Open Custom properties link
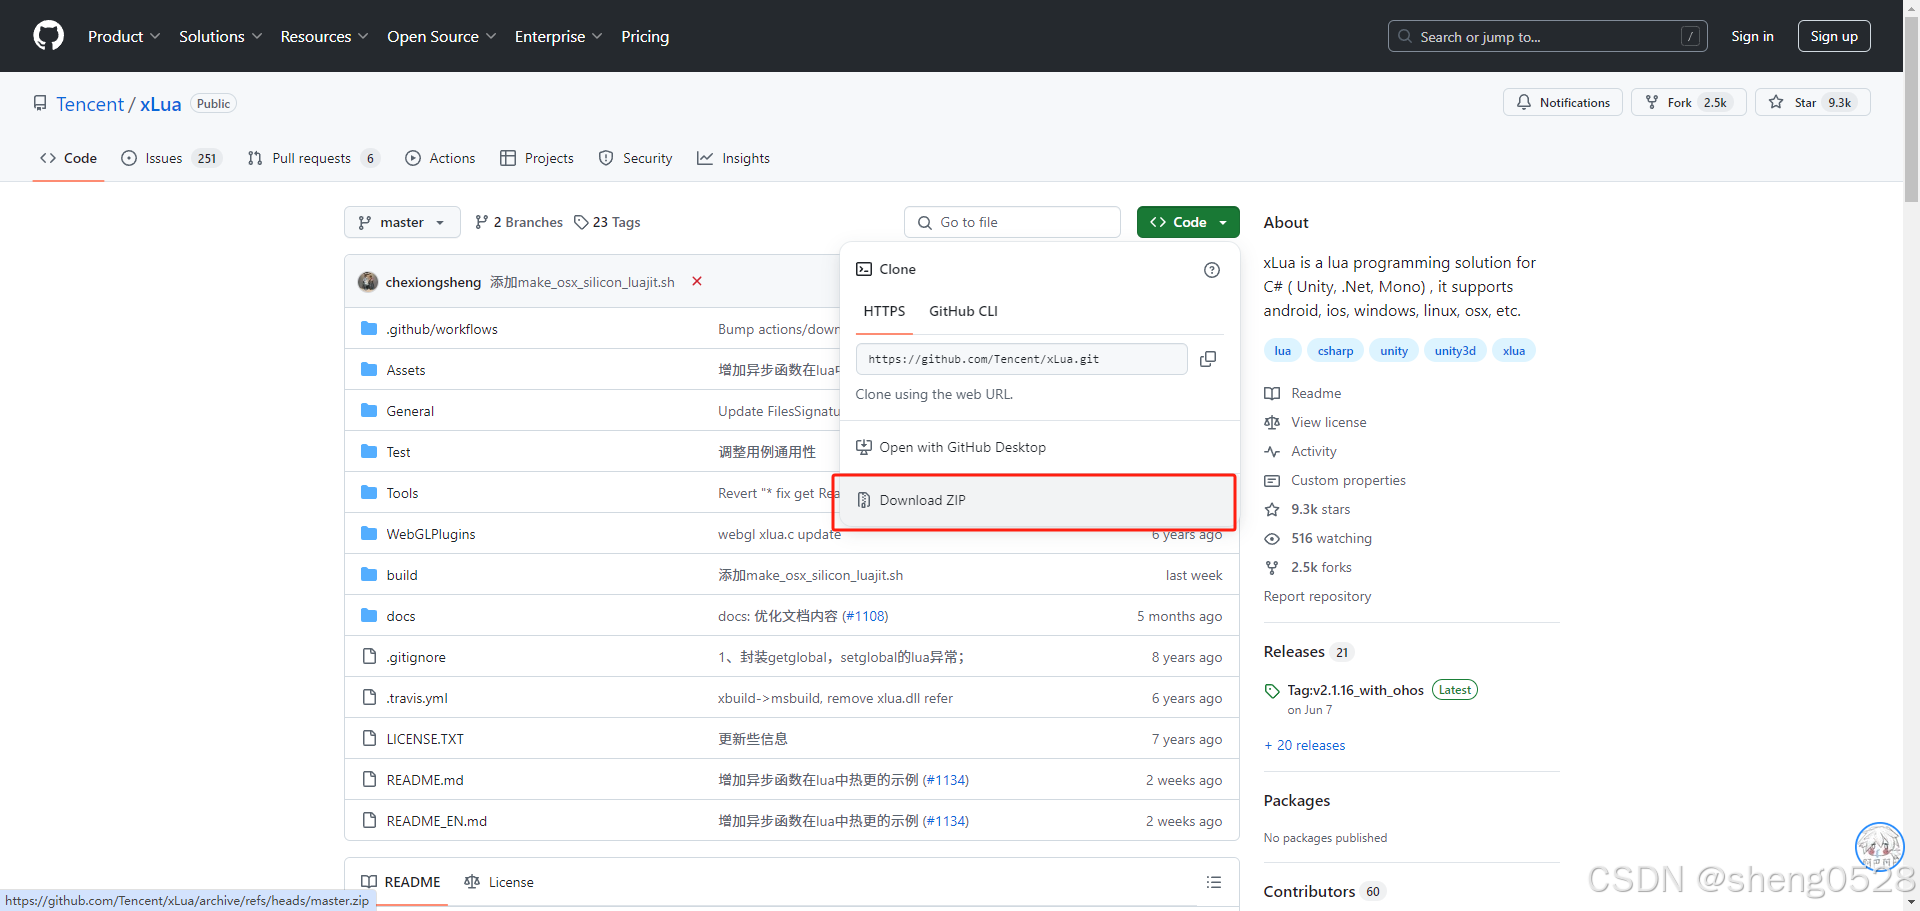The height and width of the screenshot is (911, 1920). coord(1335,480)
